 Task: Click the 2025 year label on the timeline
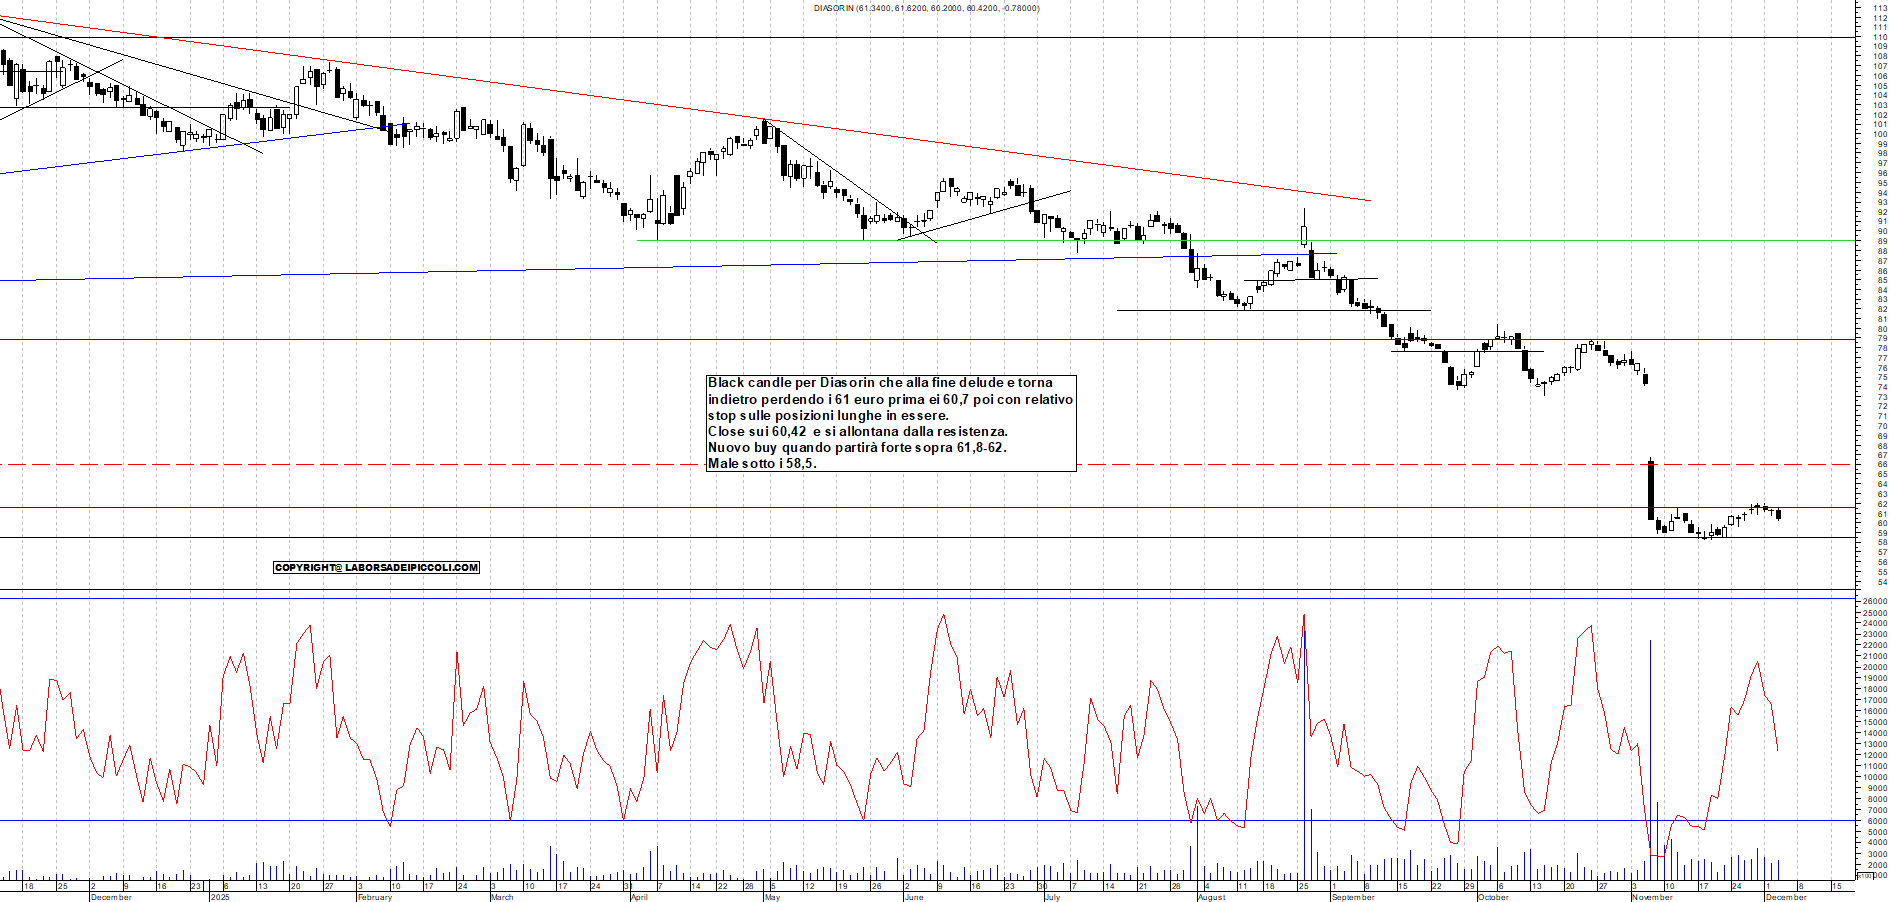click(x=219, y=897)
